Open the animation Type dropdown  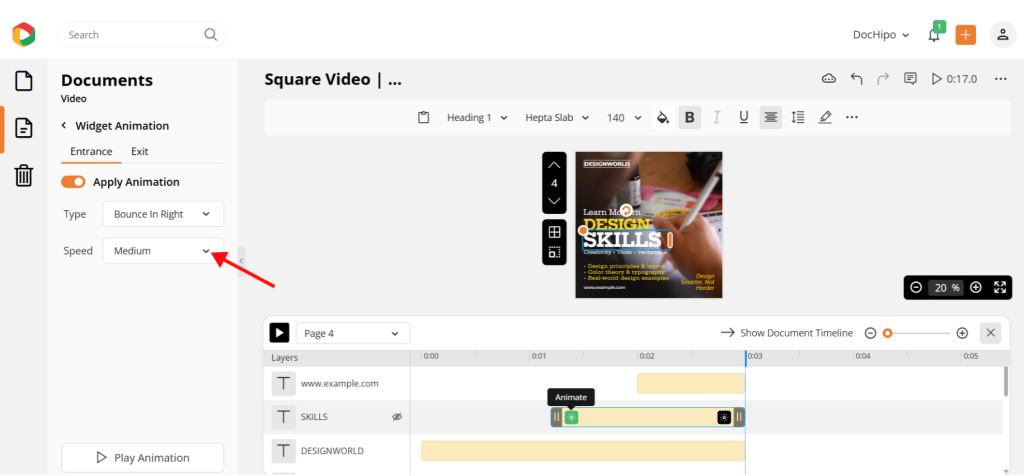tap(163, 214)
